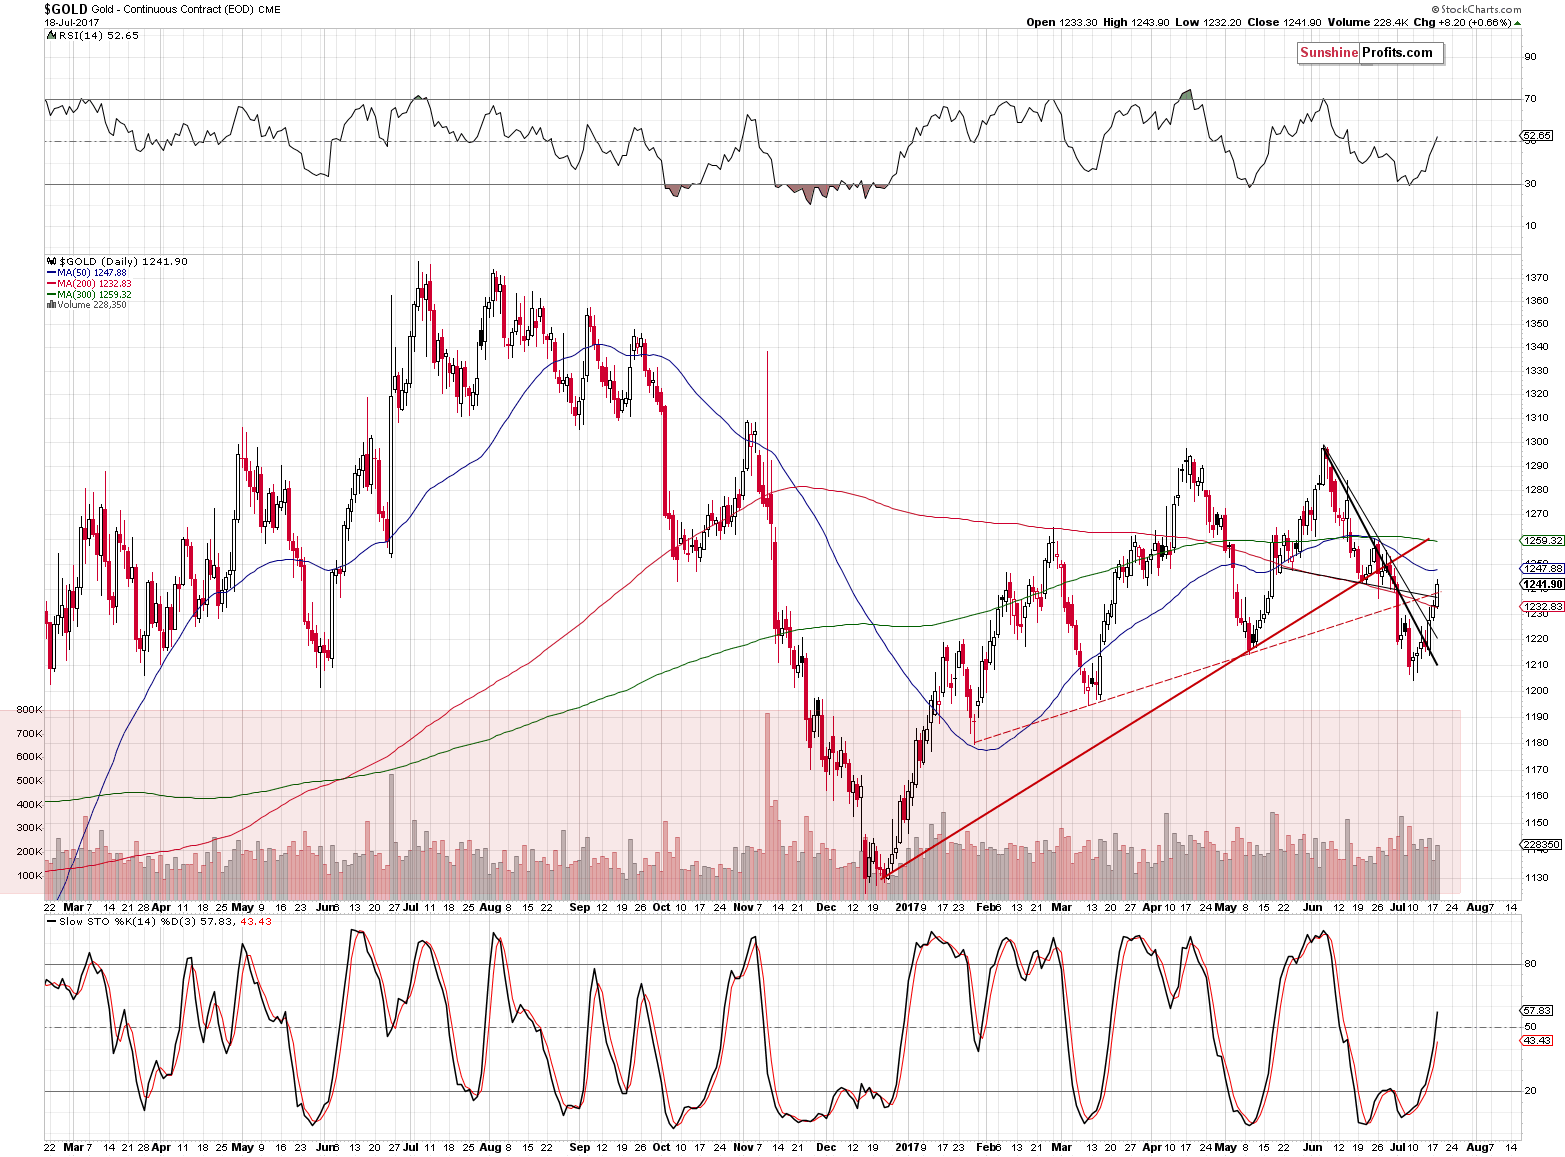
Task: Click the 1370 price axis label
Action: [1538, 277]
